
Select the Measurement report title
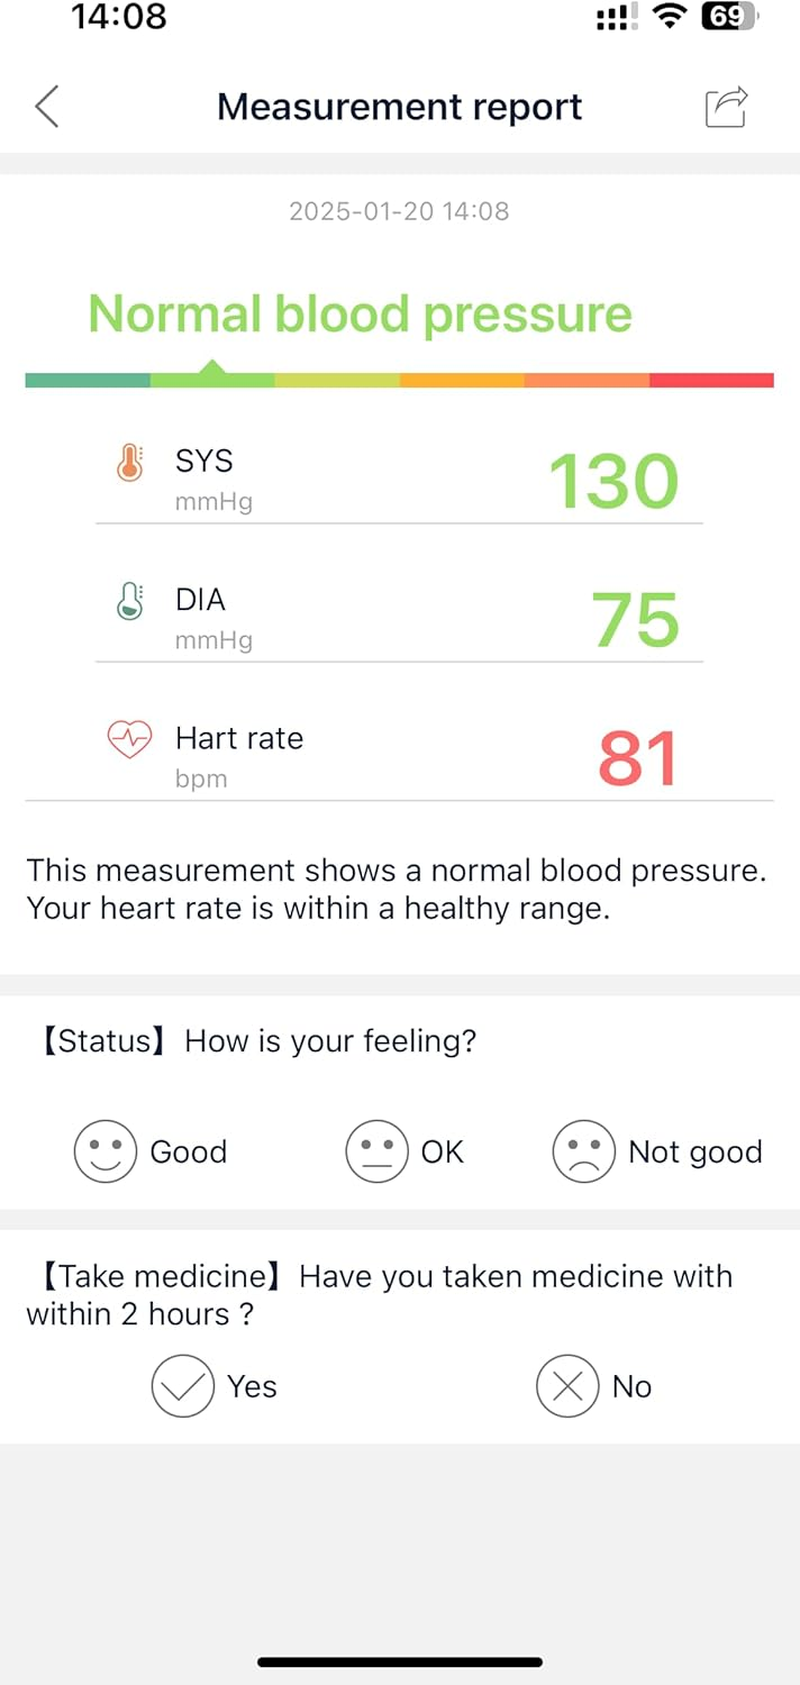pyautogui.click(x=399, y=107)
